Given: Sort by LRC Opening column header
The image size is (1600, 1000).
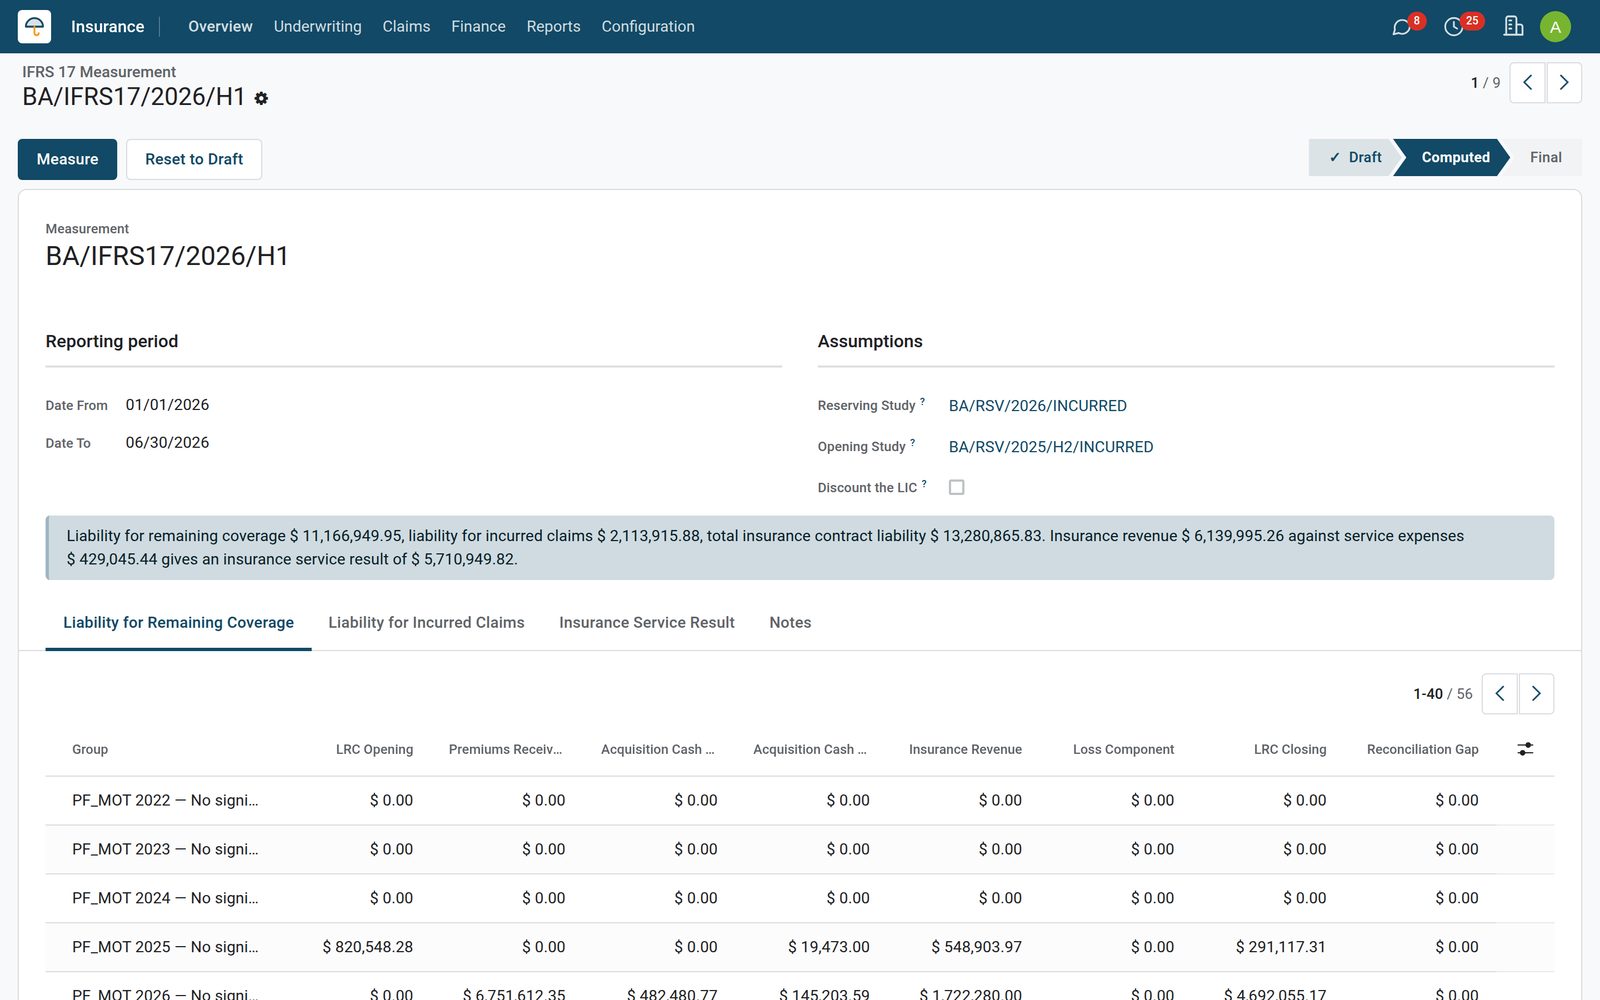Looking at the screenshot, I should click(x=374, y=749).
